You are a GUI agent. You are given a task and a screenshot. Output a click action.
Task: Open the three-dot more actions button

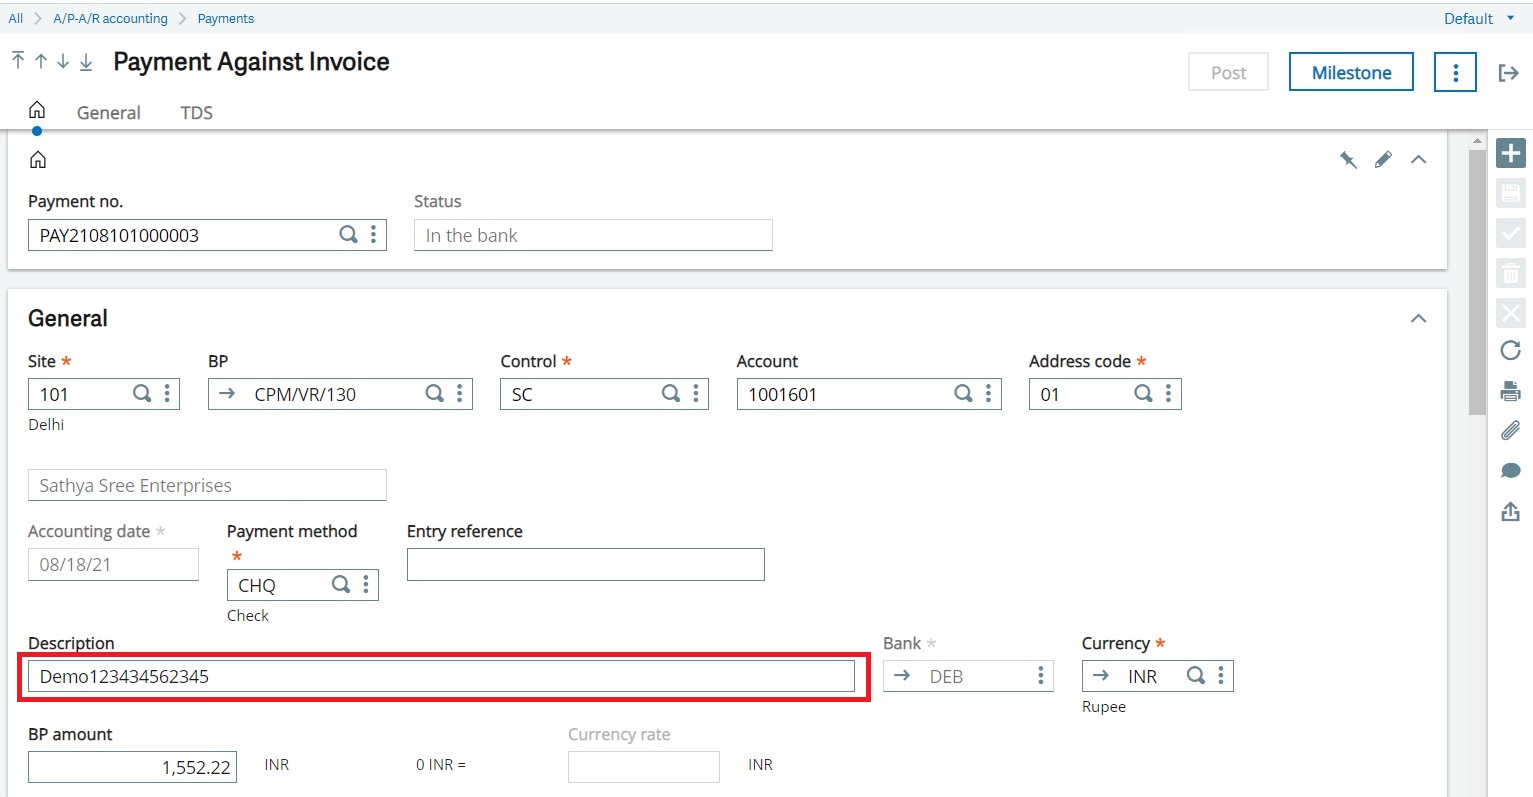(1455, 73)
